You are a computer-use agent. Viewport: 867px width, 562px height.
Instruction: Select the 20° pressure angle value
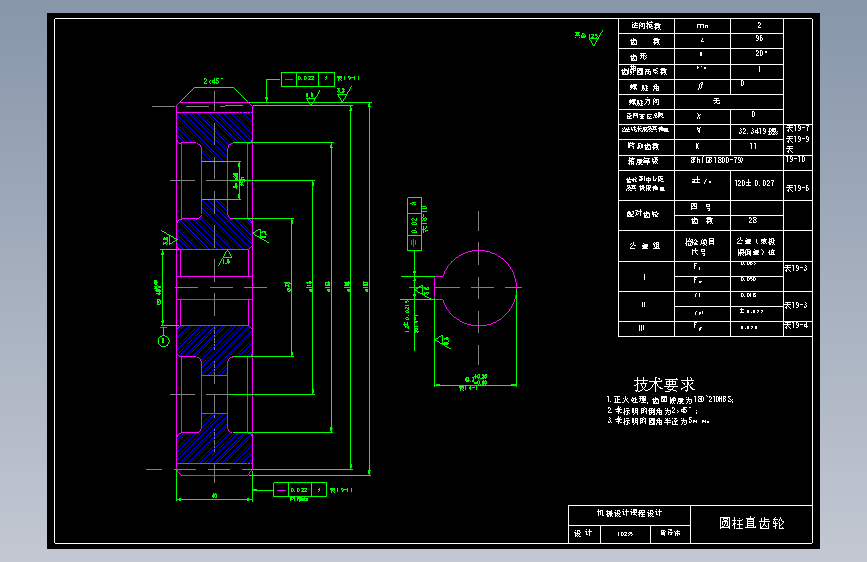[x=761, y=54]
